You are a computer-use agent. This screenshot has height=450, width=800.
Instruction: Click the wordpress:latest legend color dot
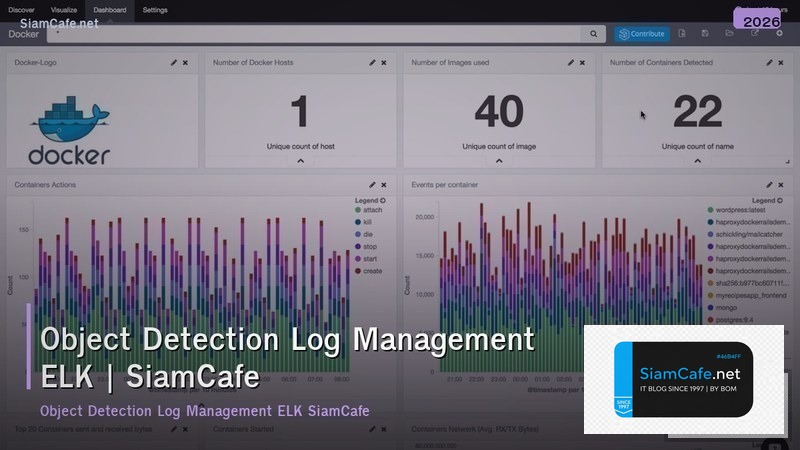pos(710,210)
